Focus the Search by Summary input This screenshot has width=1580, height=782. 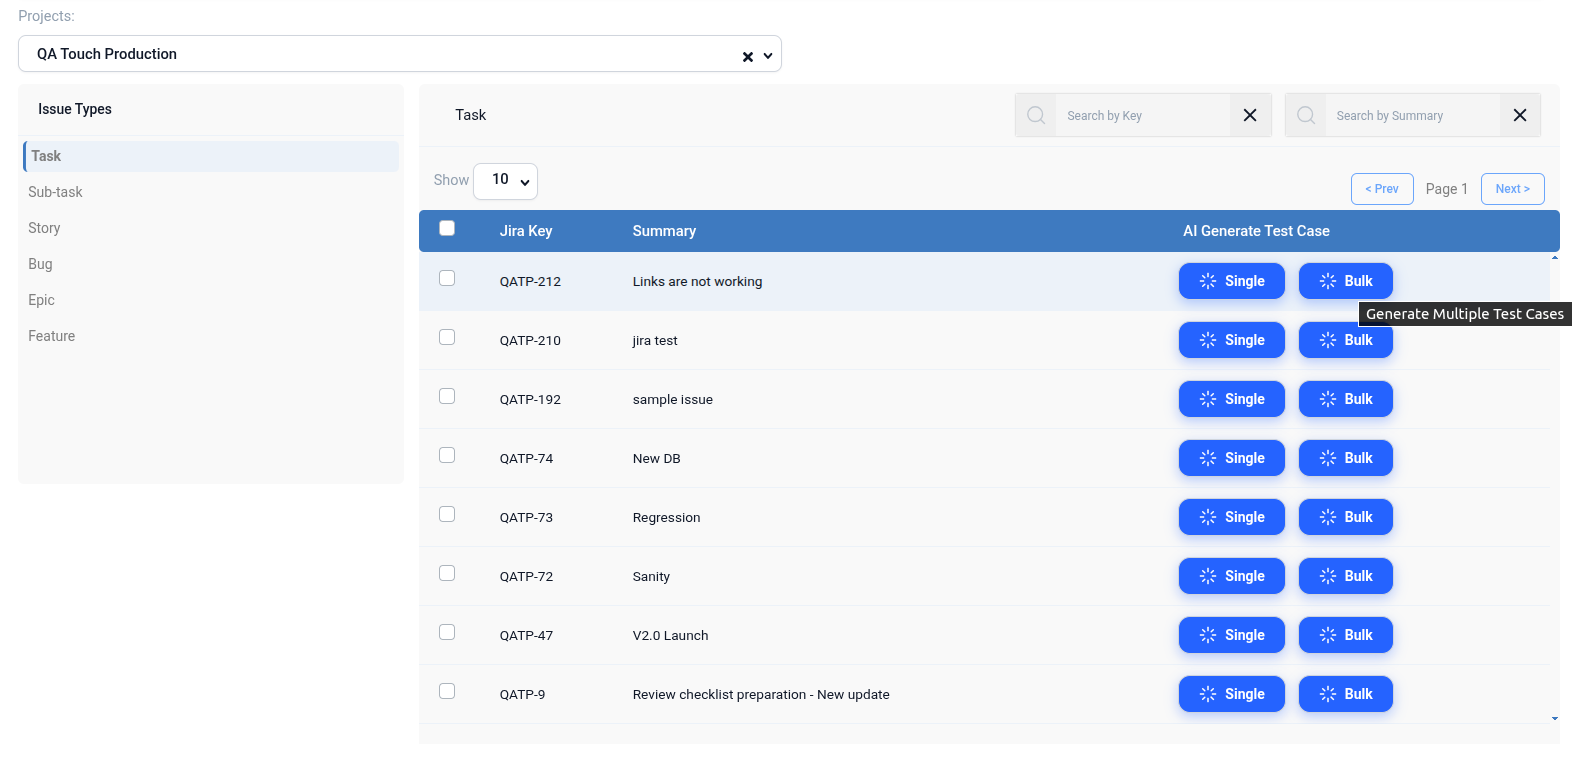[x=1412, y=116]
